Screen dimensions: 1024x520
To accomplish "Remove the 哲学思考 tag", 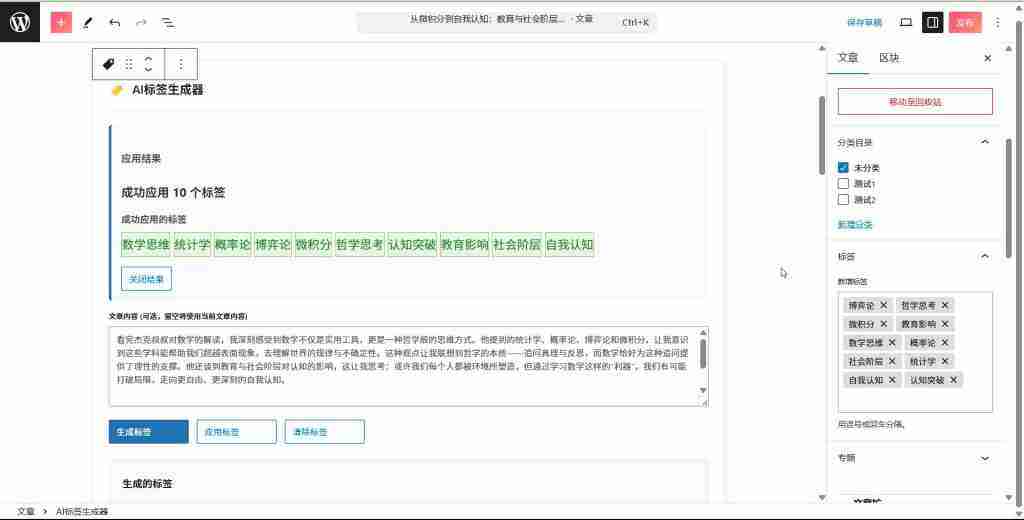I will [x=945, y=305].
